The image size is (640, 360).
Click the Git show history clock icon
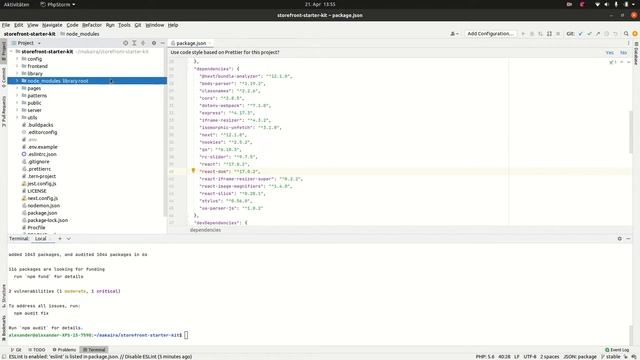607,34
